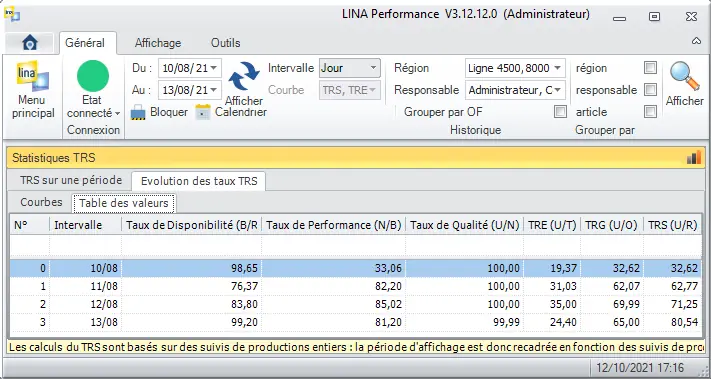Sort by Taux de Performance (N/B) header
The width and height of the screenshot is (711, 379).
(x=333, y=225)
